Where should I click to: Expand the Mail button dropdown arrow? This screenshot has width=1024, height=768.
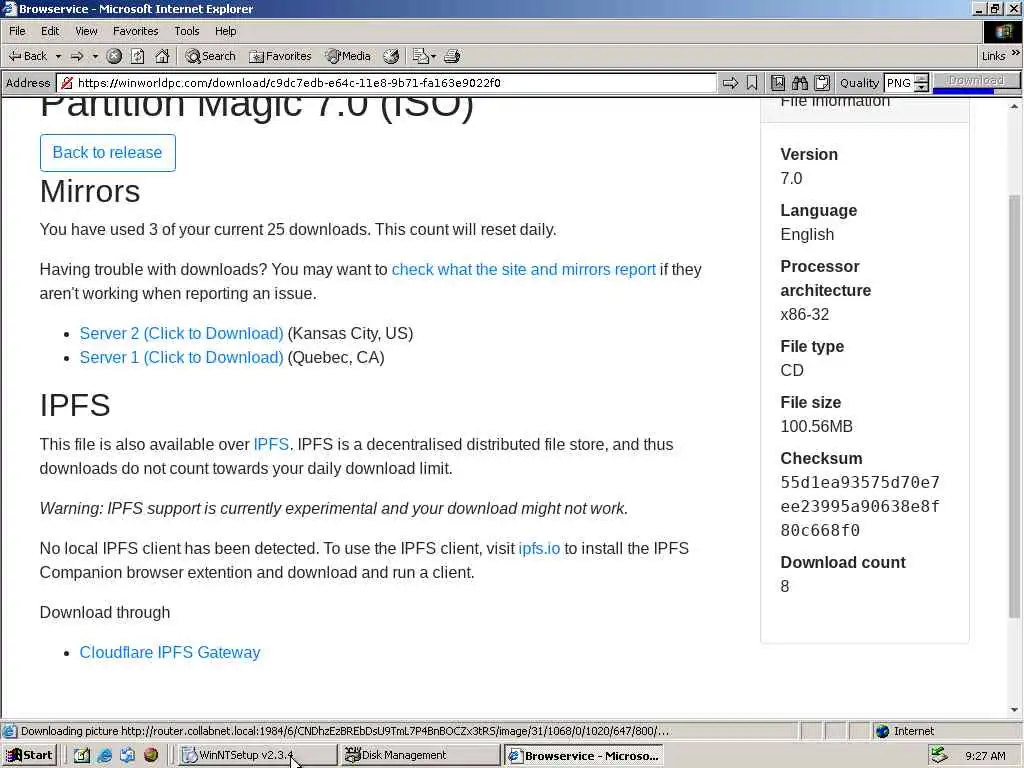coord(434,56)
